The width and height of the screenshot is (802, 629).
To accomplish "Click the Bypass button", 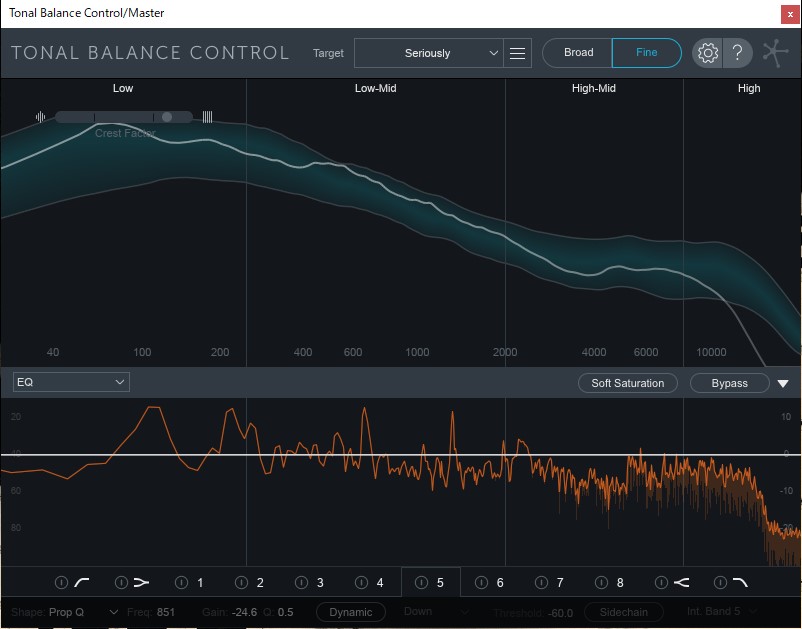I will click(x=729, y=383).
